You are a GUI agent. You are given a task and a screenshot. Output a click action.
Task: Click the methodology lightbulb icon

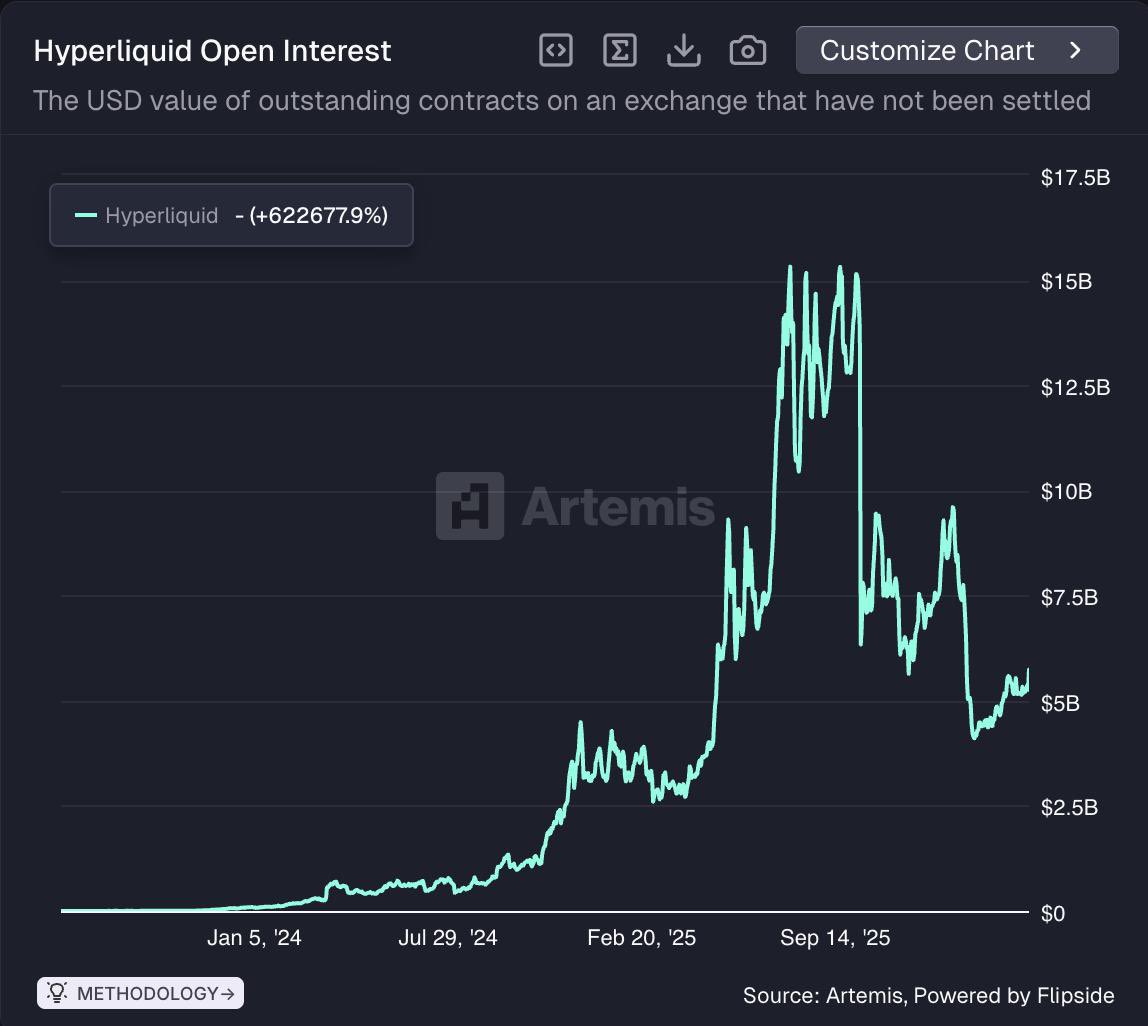pos(57,992)
